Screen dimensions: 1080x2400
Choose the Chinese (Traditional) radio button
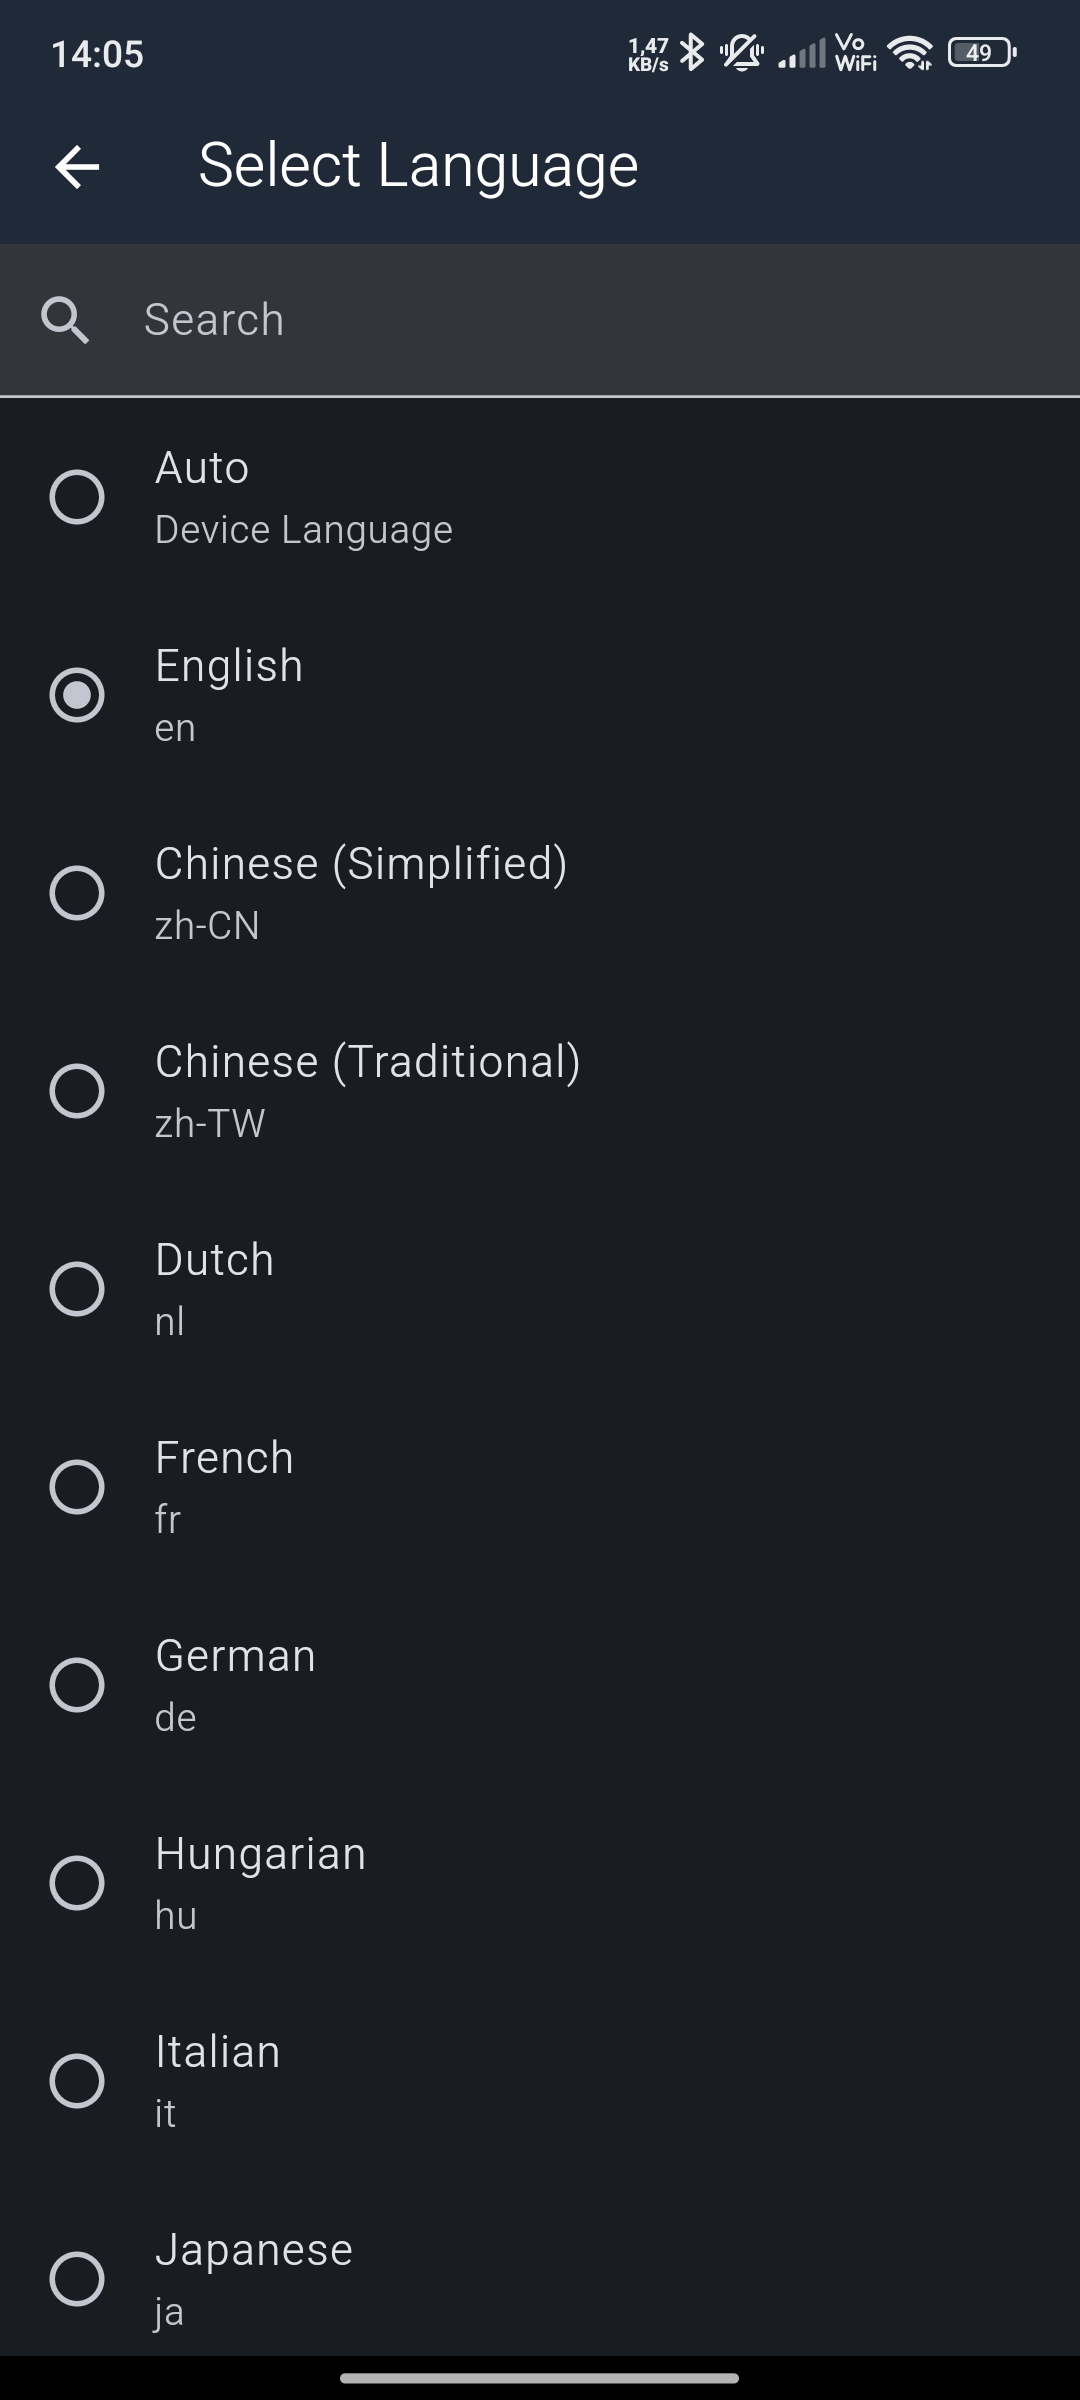(77, 1091)
